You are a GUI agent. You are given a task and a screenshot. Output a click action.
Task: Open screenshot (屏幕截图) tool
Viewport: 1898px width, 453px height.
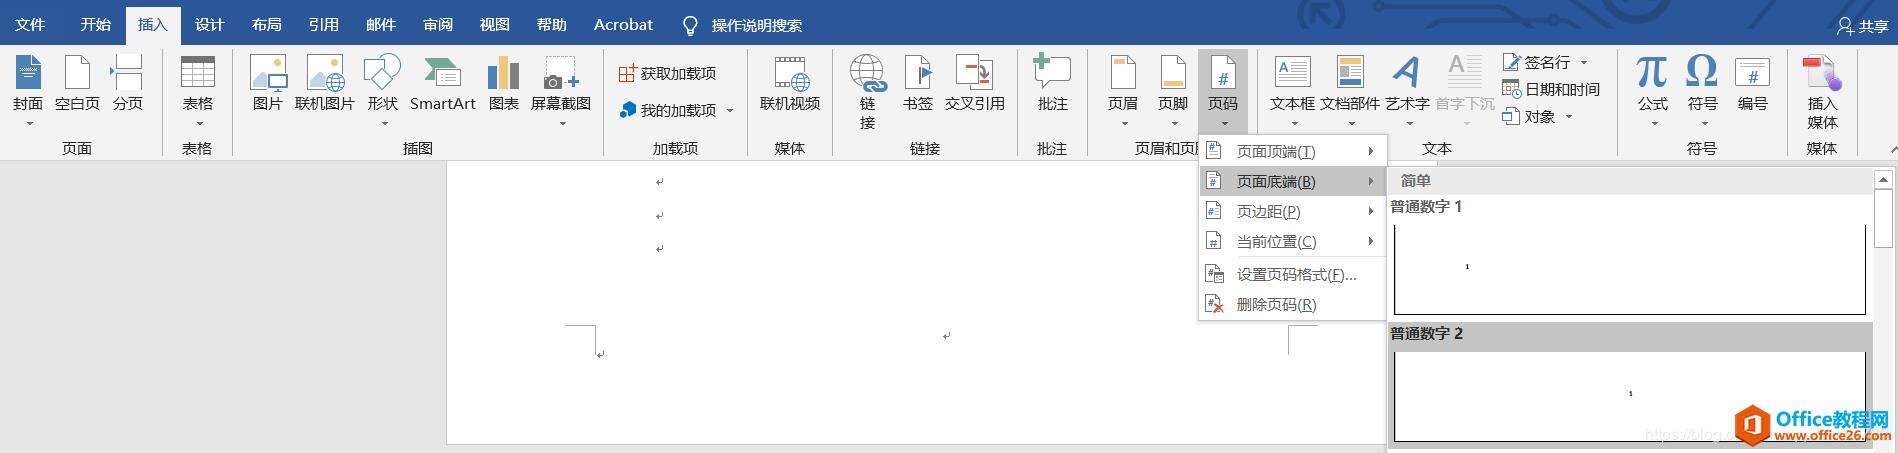coord(560,90)
